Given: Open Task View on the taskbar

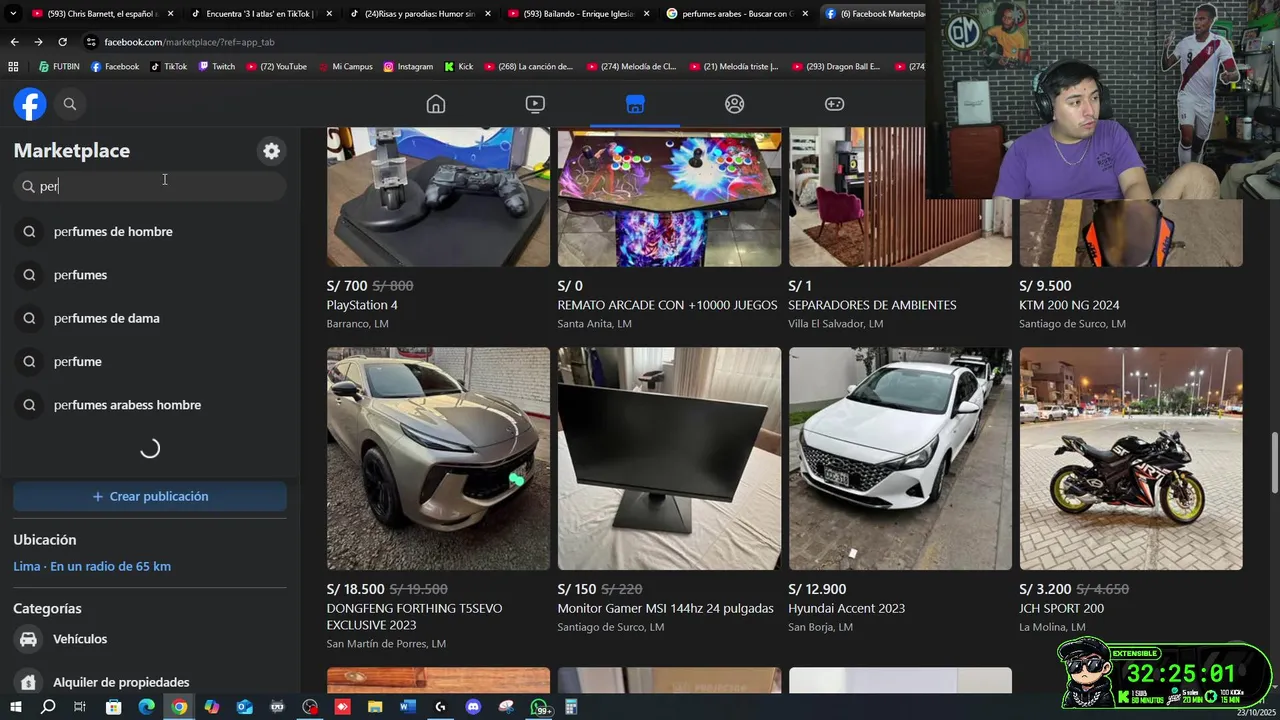Looking at the screenshot, I should tap(80, 707).
